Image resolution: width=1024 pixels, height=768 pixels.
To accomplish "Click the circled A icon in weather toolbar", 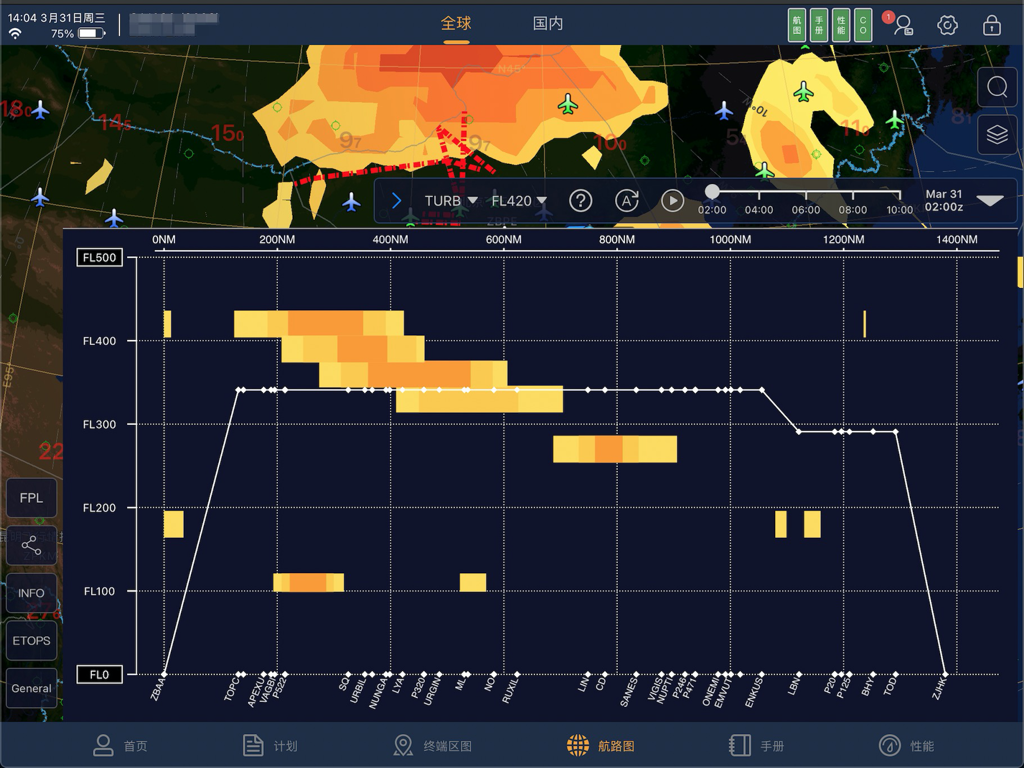I will tap(627, 200).
